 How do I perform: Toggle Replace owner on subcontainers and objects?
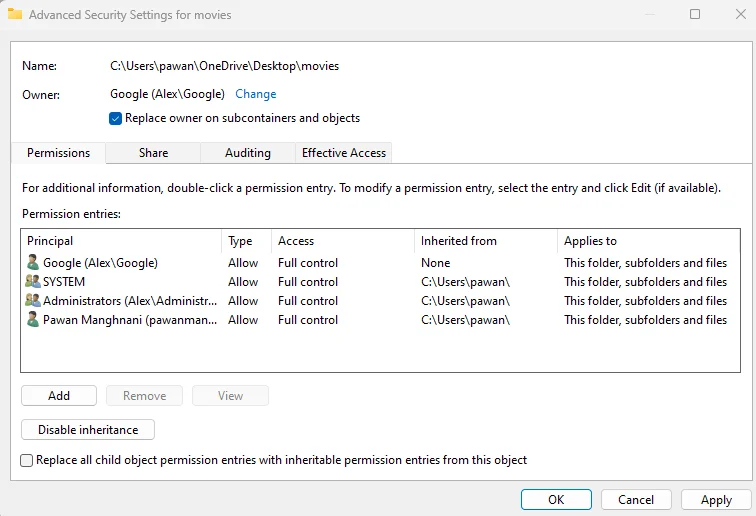pyautogui.click(x=115, y=118)
